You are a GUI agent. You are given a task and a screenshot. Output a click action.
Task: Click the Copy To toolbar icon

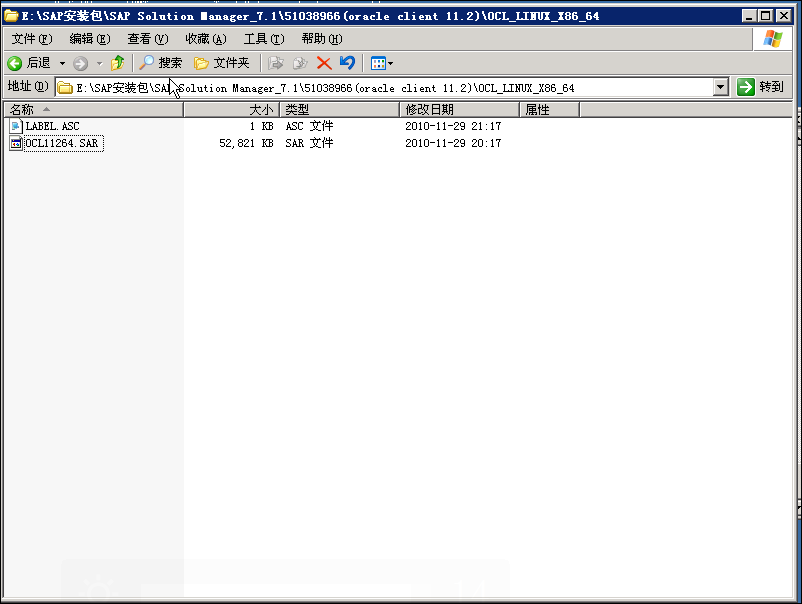pos(300,63)
